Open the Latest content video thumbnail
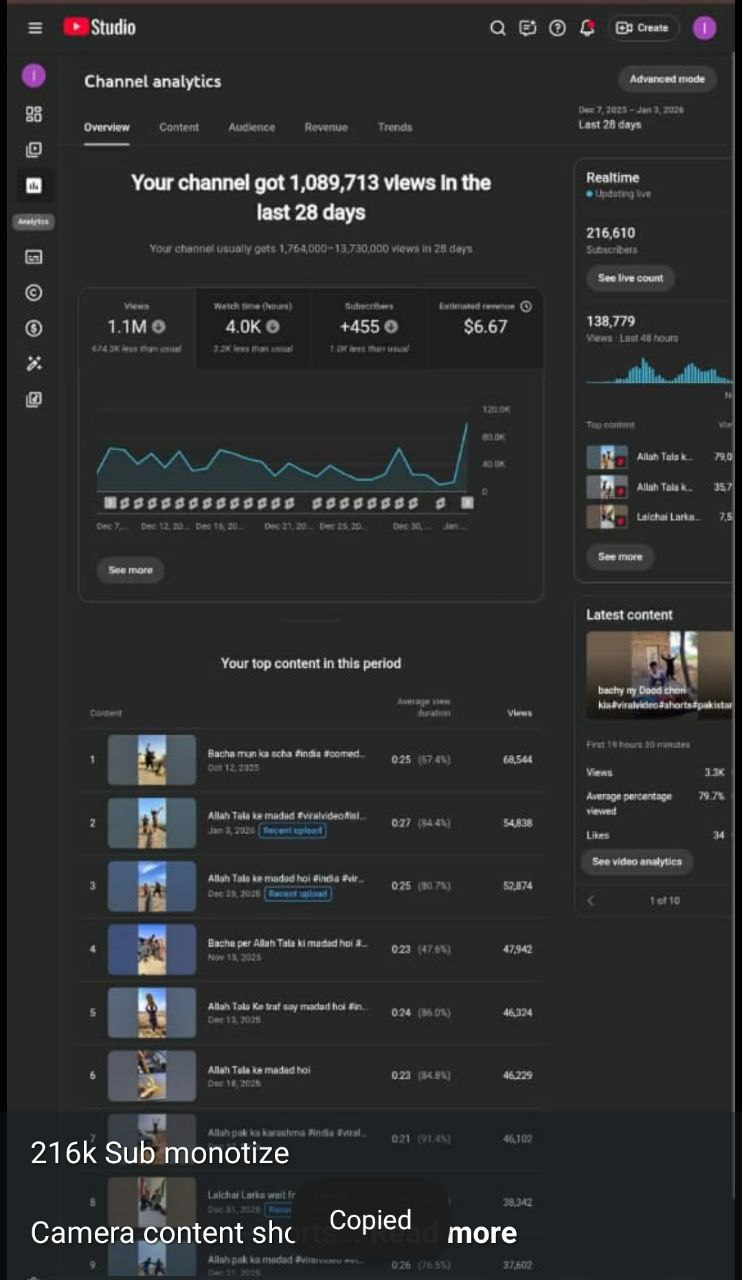 click(x=660, y=675)
